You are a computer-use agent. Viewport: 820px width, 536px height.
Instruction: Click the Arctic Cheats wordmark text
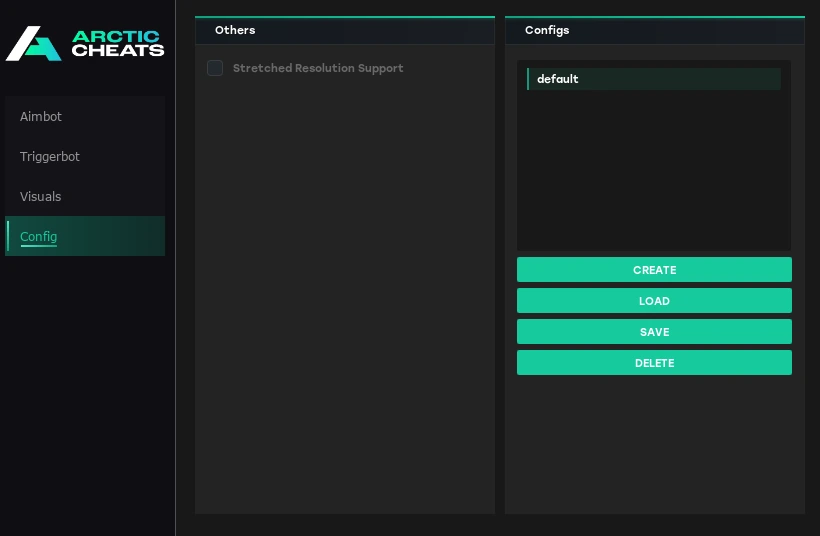point(118,44)
